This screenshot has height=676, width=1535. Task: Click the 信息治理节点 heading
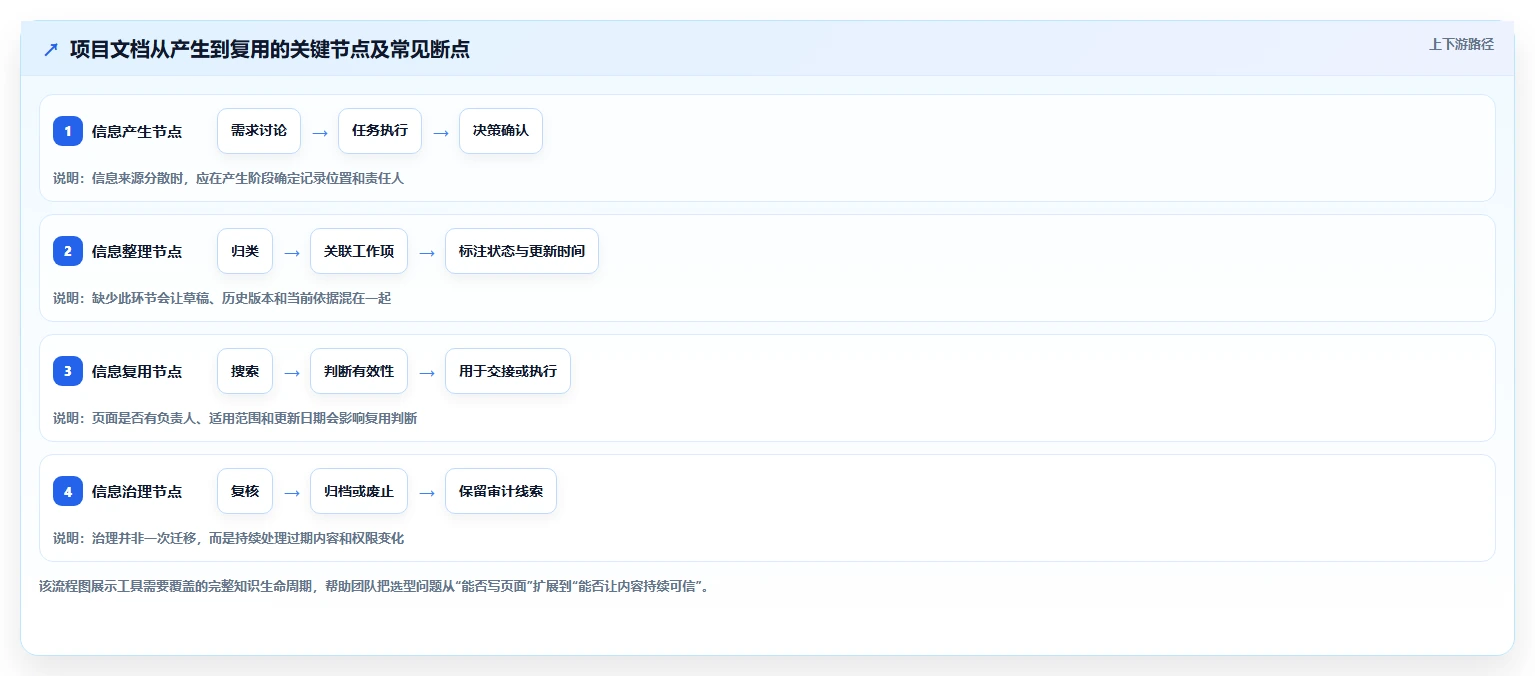coord(137,491)
